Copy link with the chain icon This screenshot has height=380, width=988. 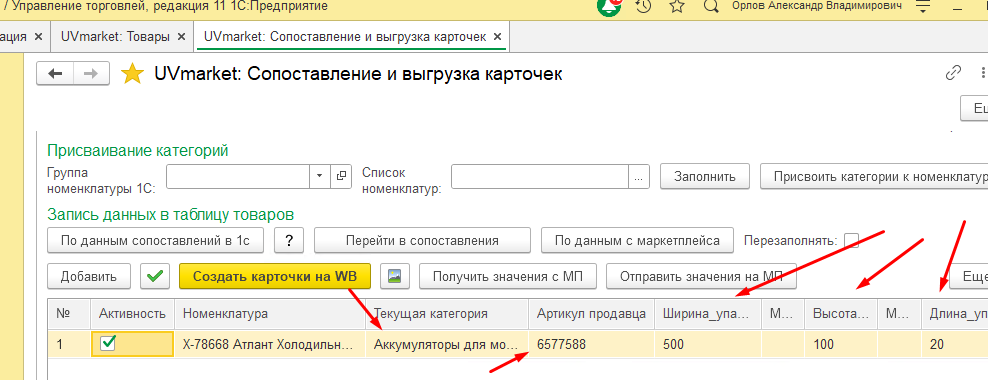[x=953, y=72]
